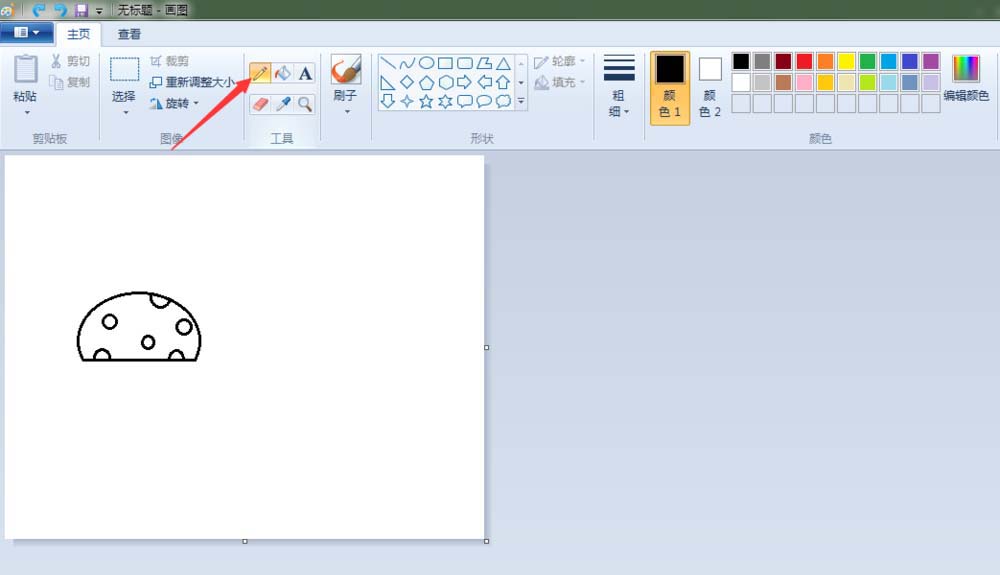Screen dimensions: 1000x575
Task: Choose the Polygon shape
Action: pyautogui.click(x=484, y=63)
